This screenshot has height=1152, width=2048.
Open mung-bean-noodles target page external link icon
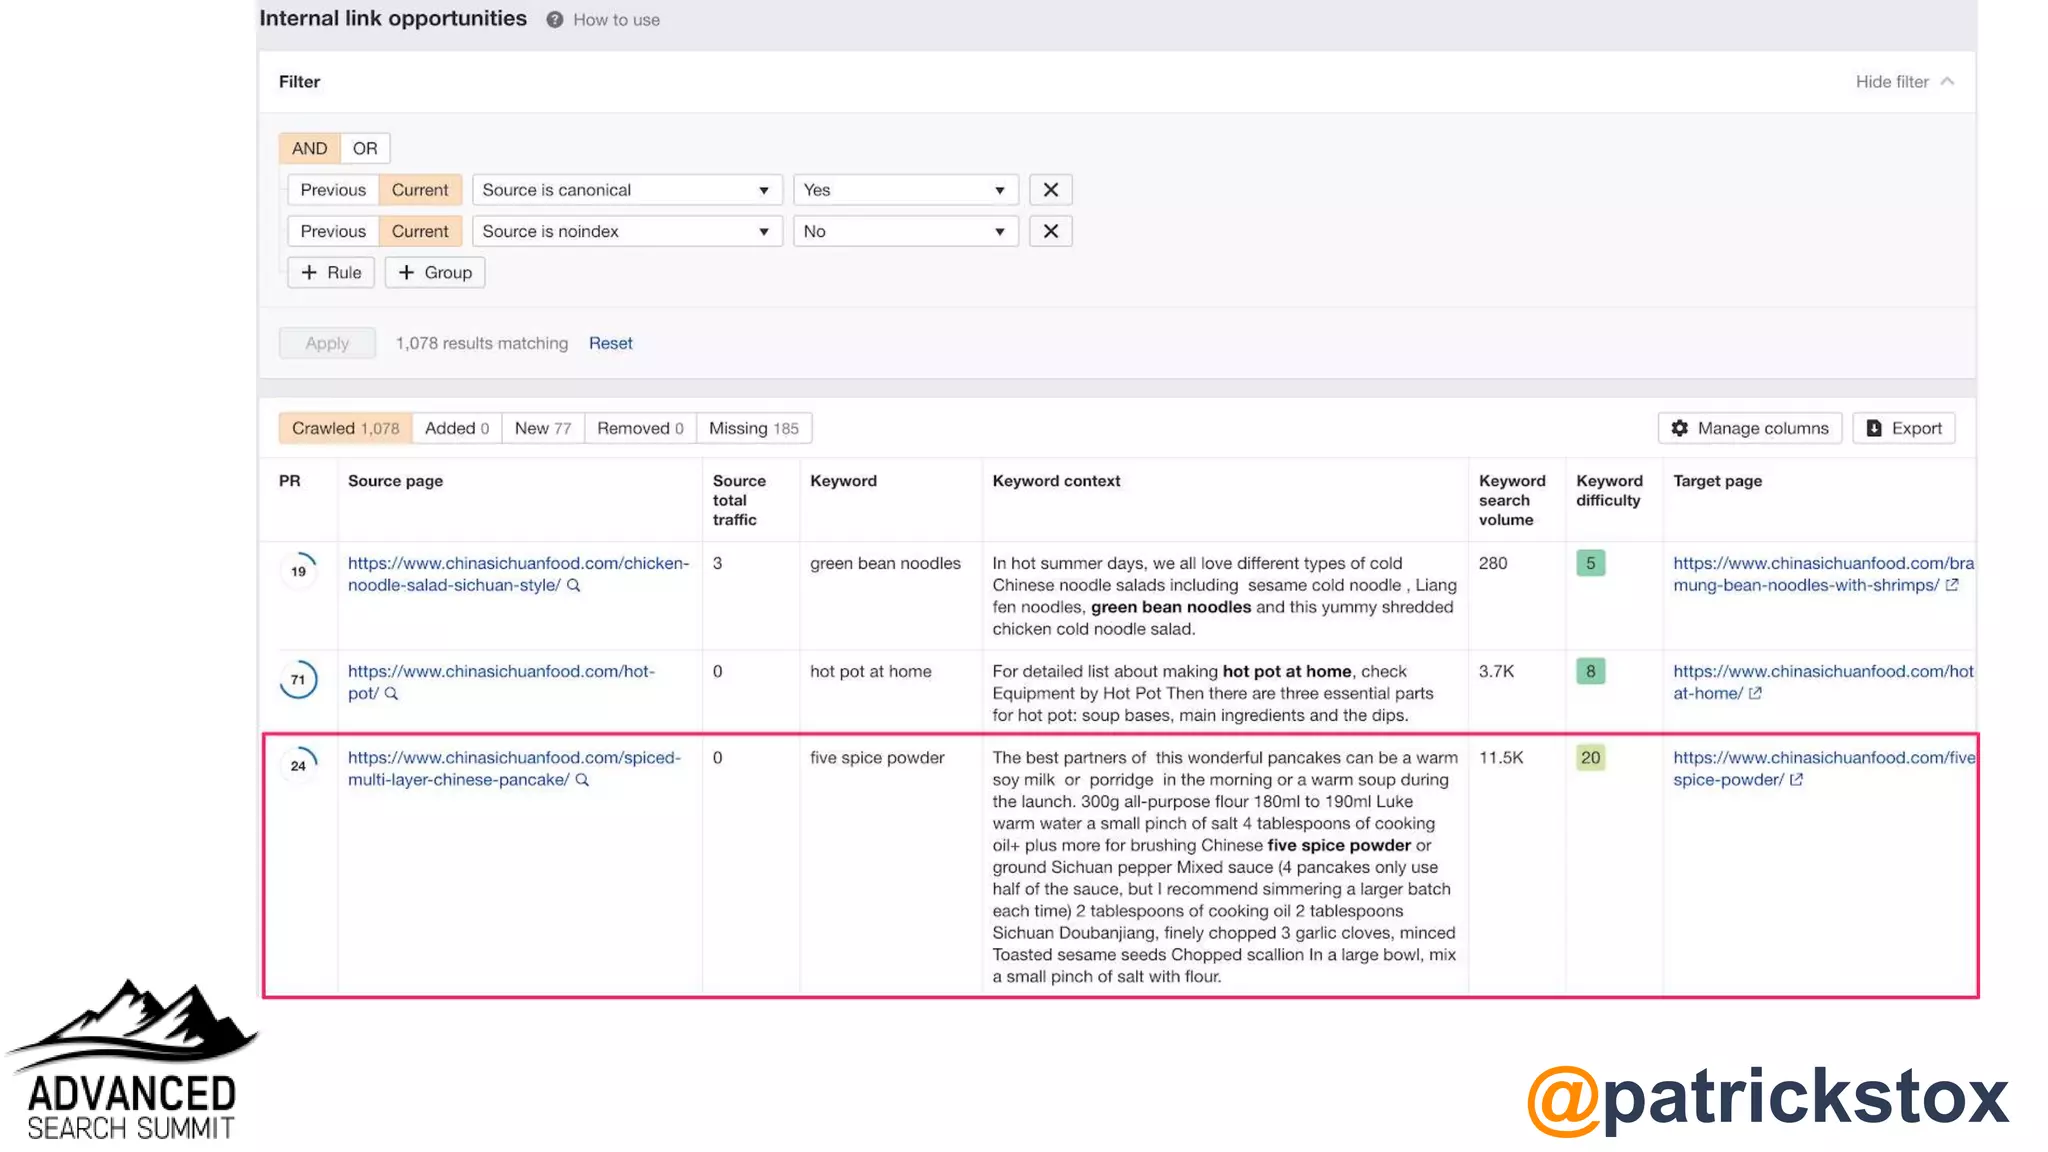(1952, 586)
